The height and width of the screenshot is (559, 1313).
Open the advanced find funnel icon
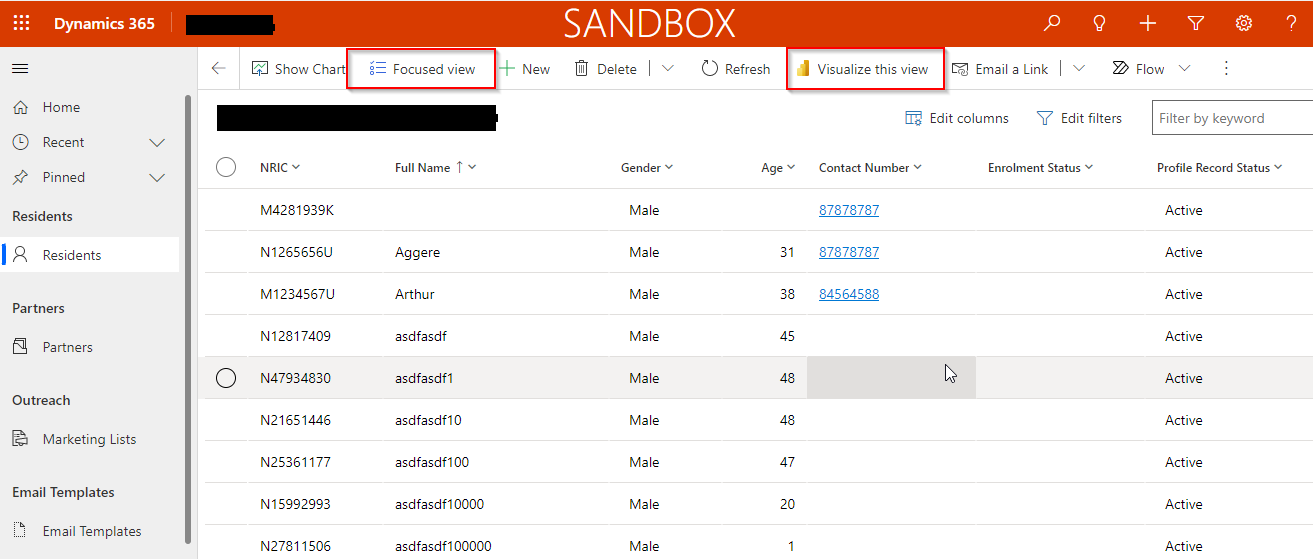1196,23
